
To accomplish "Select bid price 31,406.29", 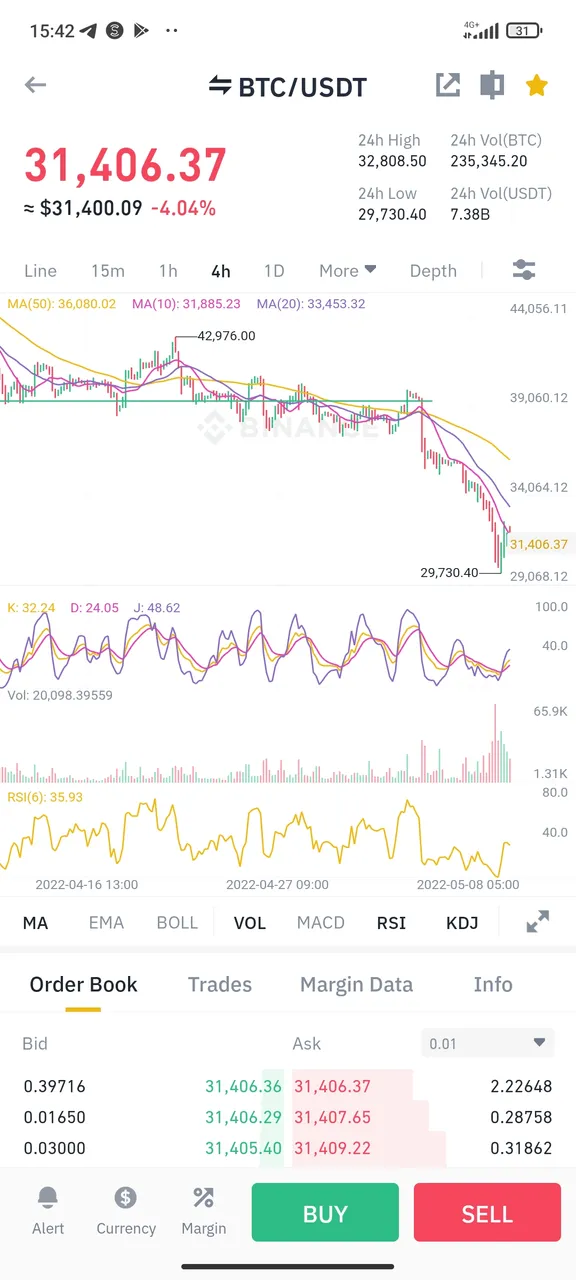I will click(243, 1117).
